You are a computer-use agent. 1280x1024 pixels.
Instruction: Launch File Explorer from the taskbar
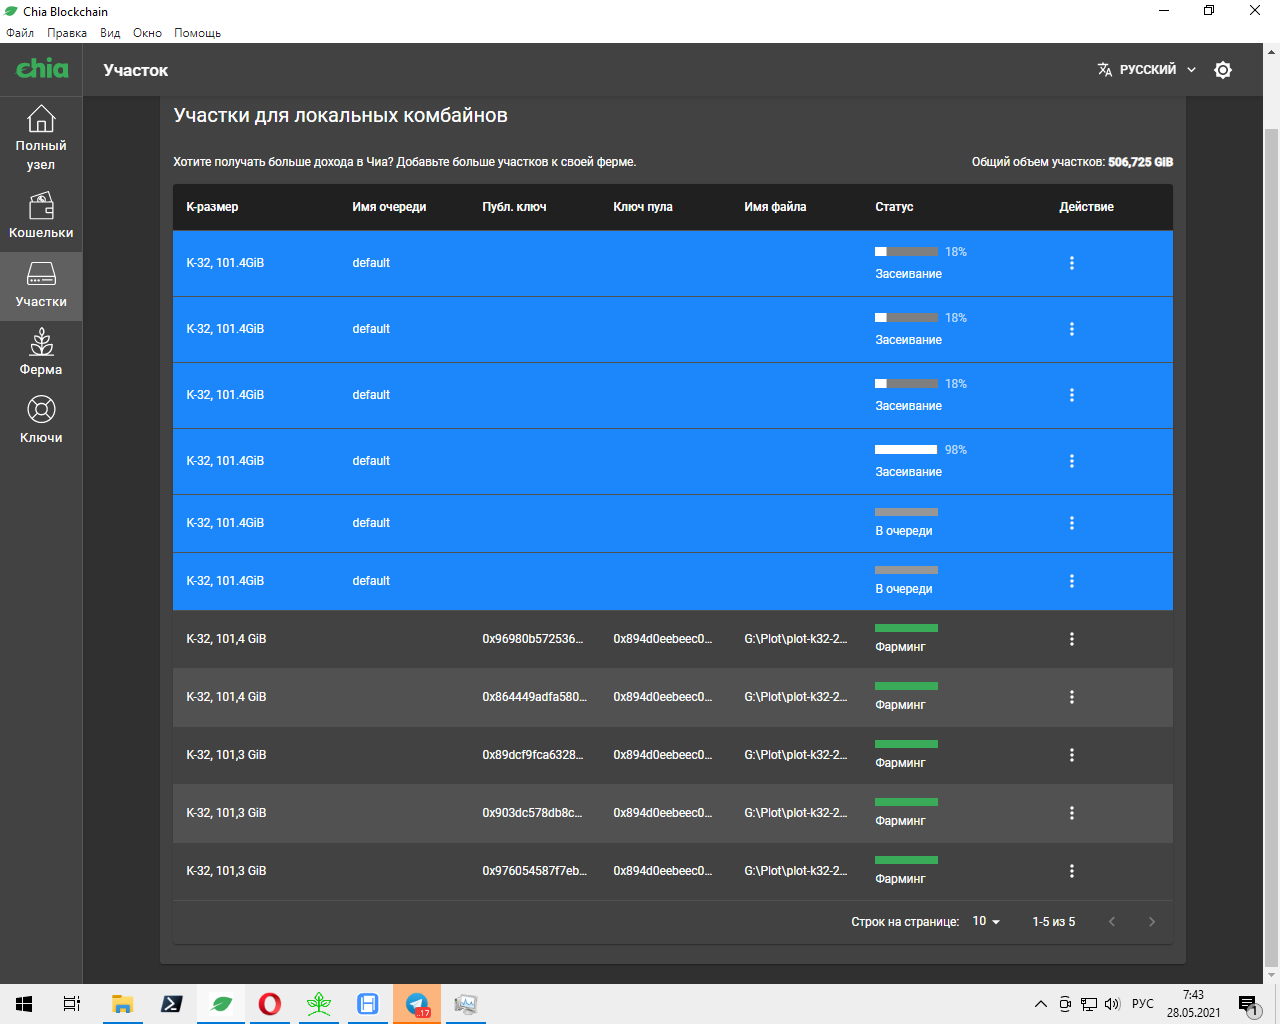[122, 1004]
